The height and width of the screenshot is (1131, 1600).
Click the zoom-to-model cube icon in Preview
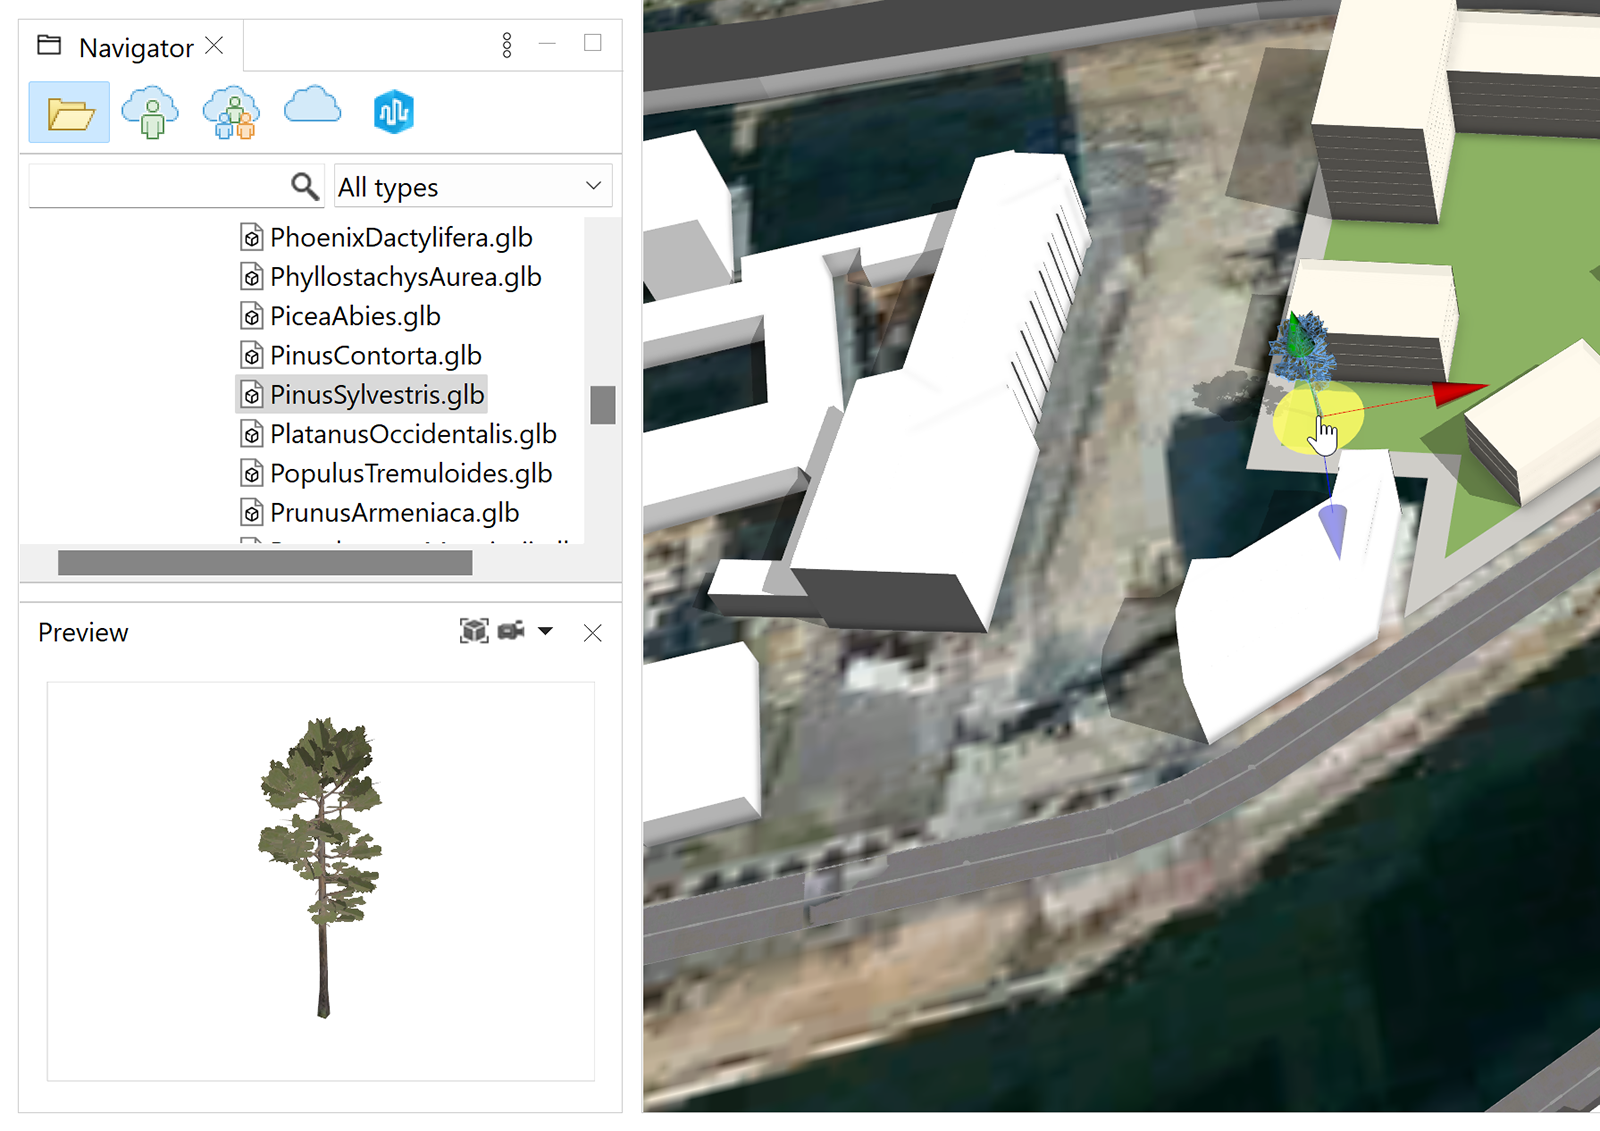(x=474, y=631)
